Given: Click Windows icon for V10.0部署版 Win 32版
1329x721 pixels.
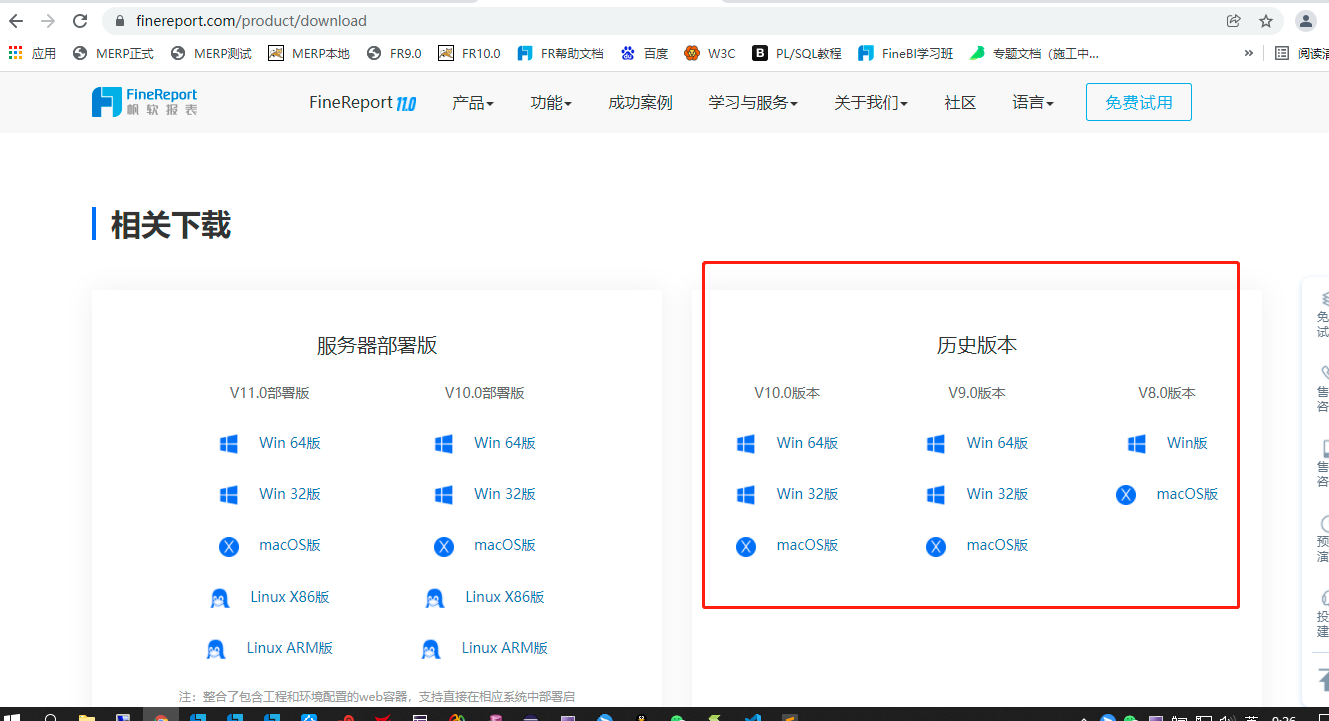Looking at the screenshot, I should (x=444, y=494).
